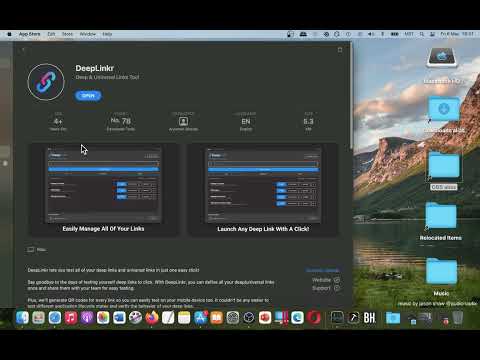The width and height of the screenshot is (480, 360).
Task: Open the App Store menu in menu bar
Action: pos(29,34)
